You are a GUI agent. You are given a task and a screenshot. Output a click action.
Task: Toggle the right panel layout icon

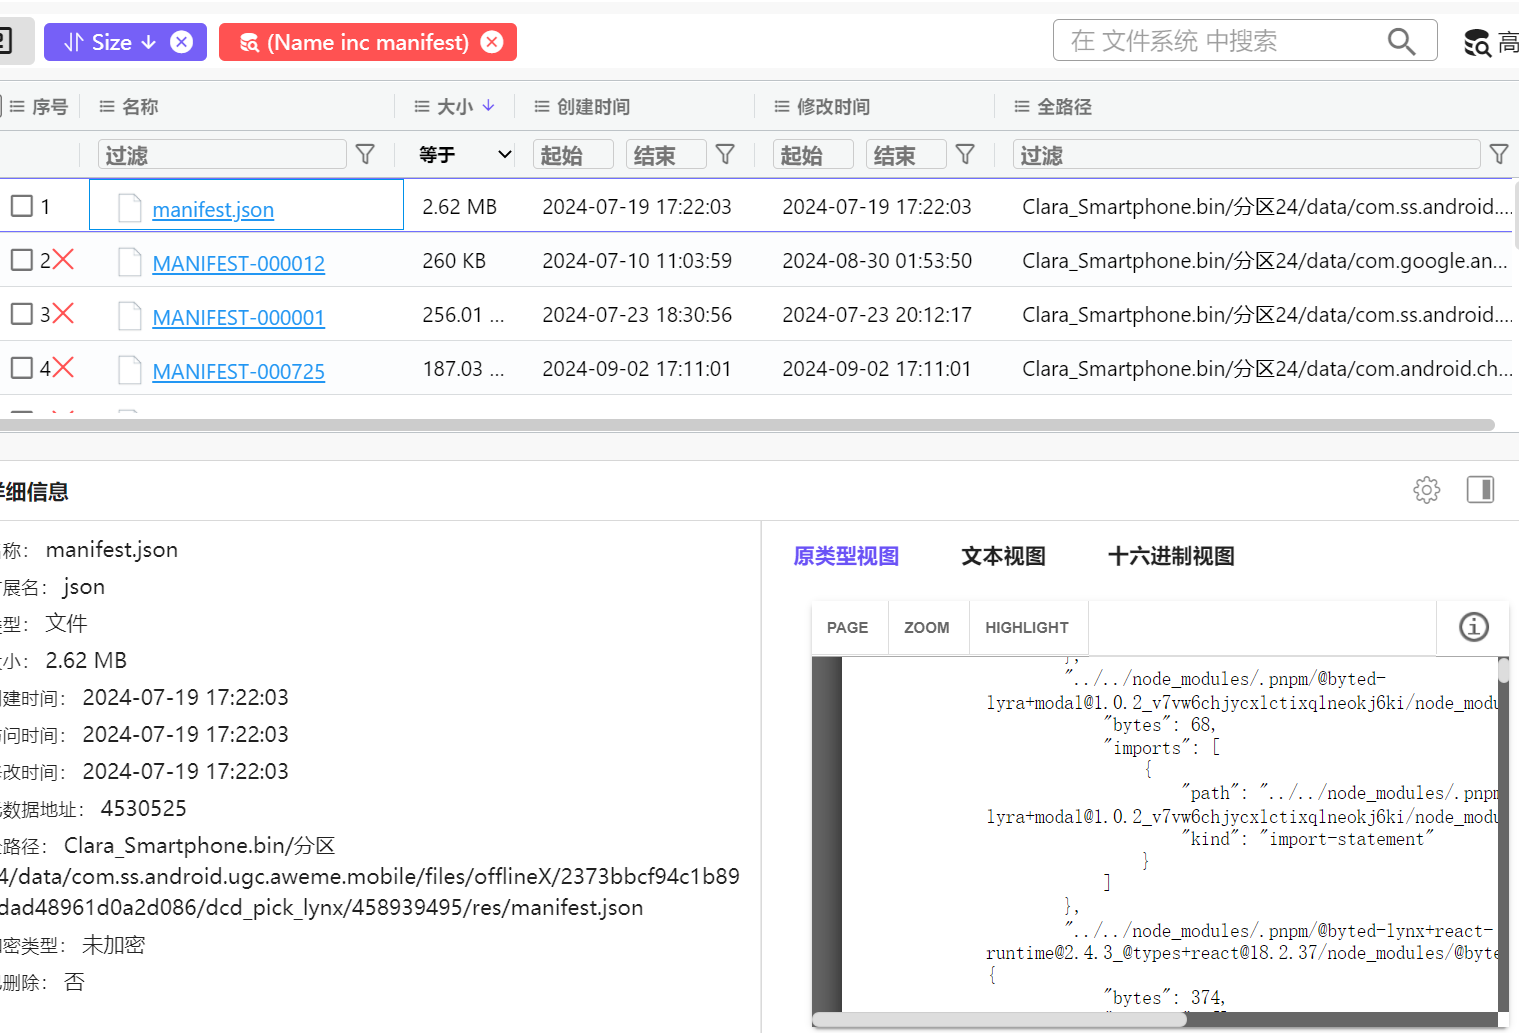point(1480,490)
